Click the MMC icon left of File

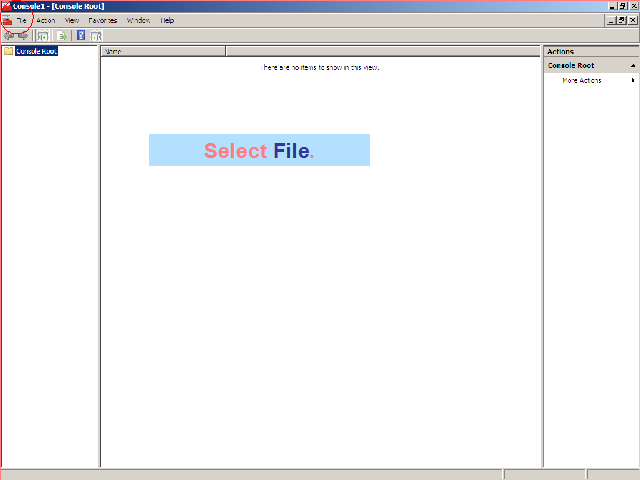tap(7, 20)
